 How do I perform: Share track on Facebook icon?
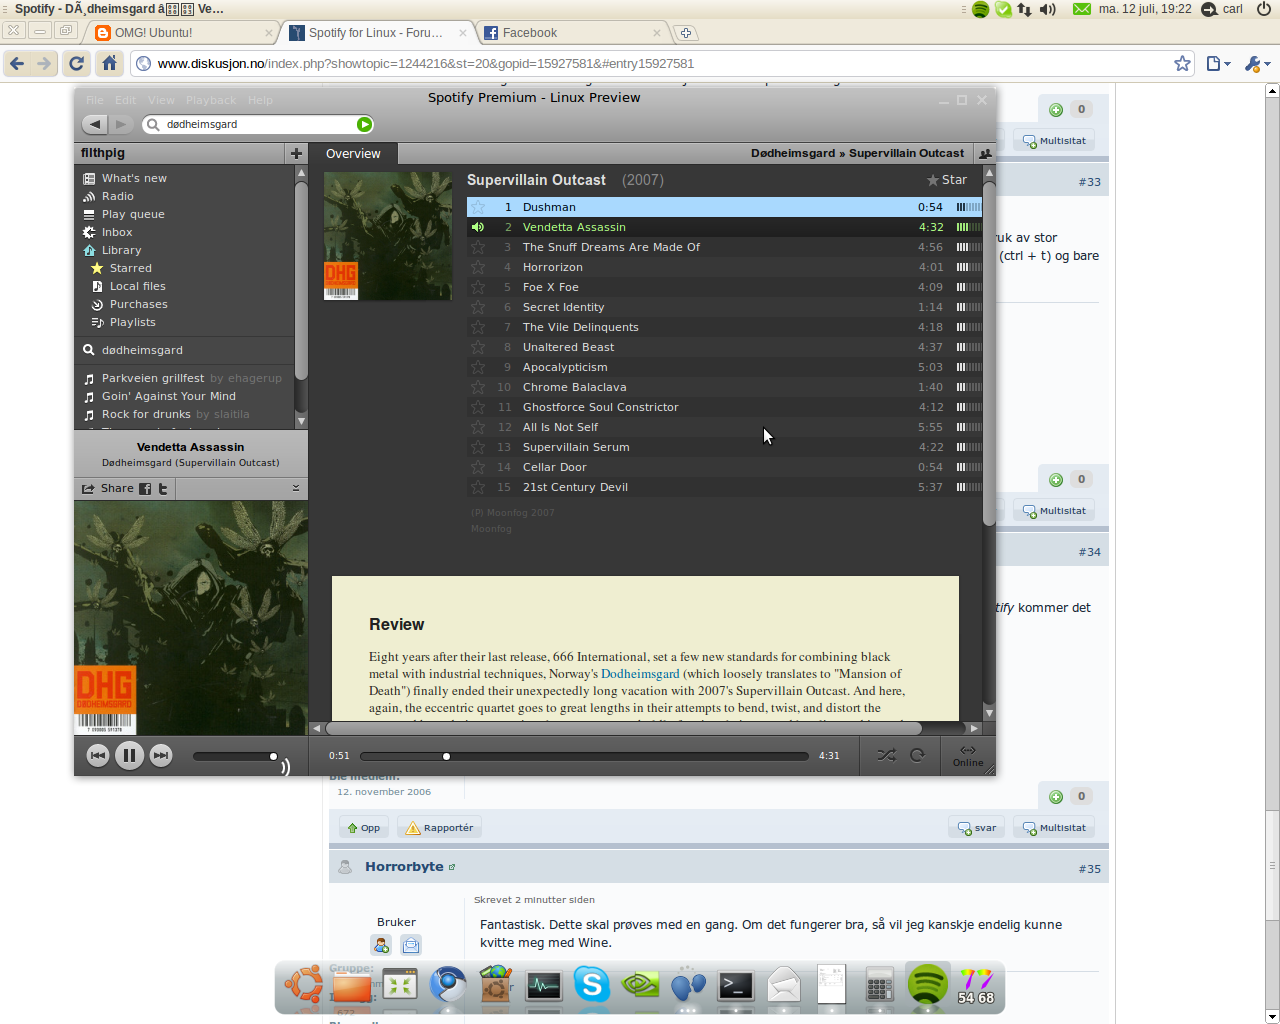(x=145, y=489)
